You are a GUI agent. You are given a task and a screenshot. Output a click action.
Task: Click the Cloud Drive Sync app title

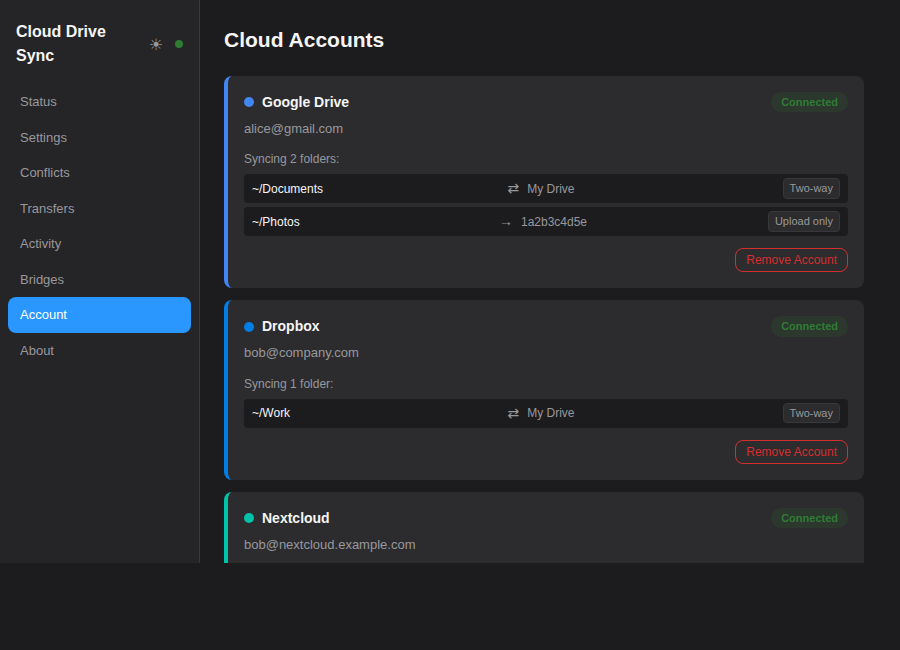point(61,44)
